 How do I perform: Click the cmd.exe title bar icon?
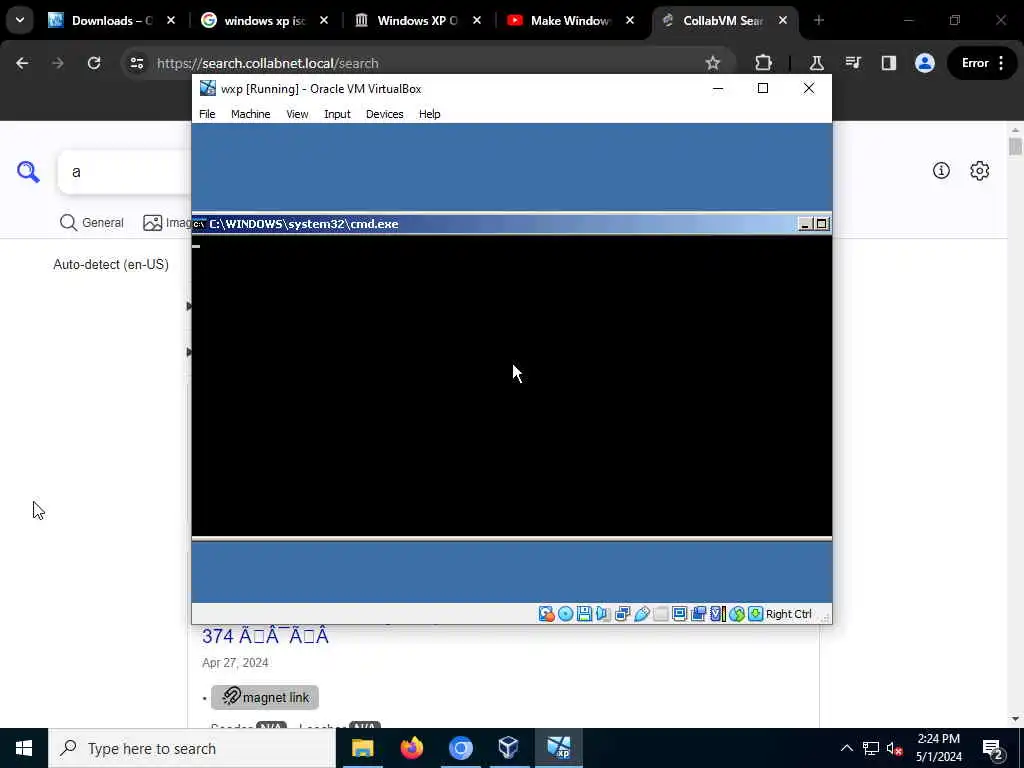pos(199,224)
